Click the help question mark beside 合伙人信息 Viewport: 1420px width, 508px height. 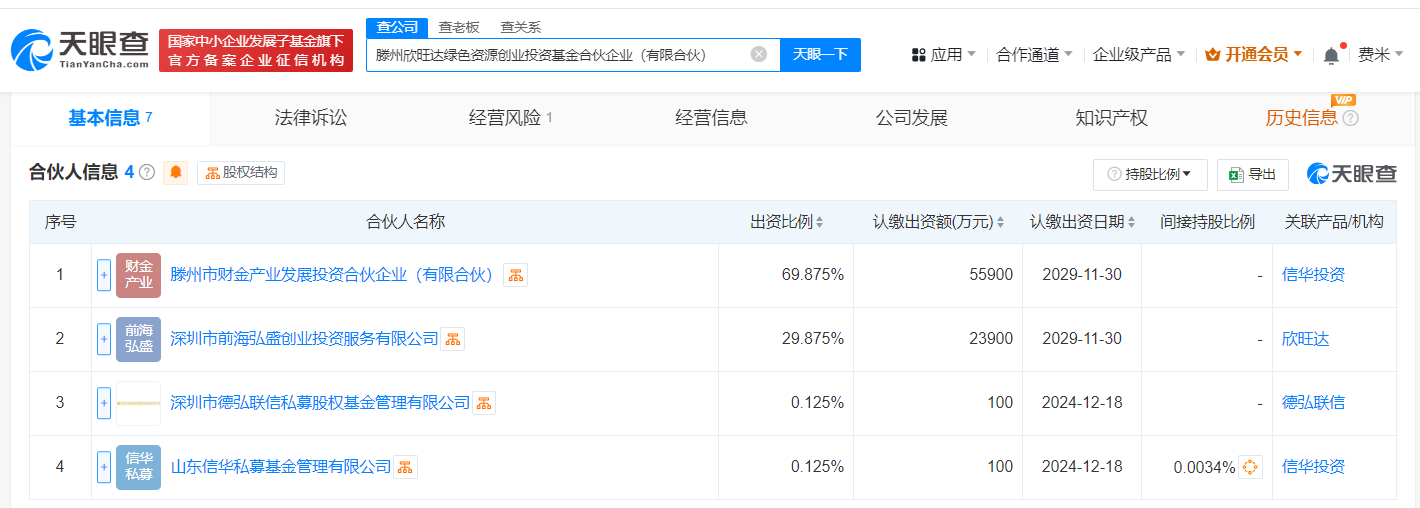coord(147,173)
